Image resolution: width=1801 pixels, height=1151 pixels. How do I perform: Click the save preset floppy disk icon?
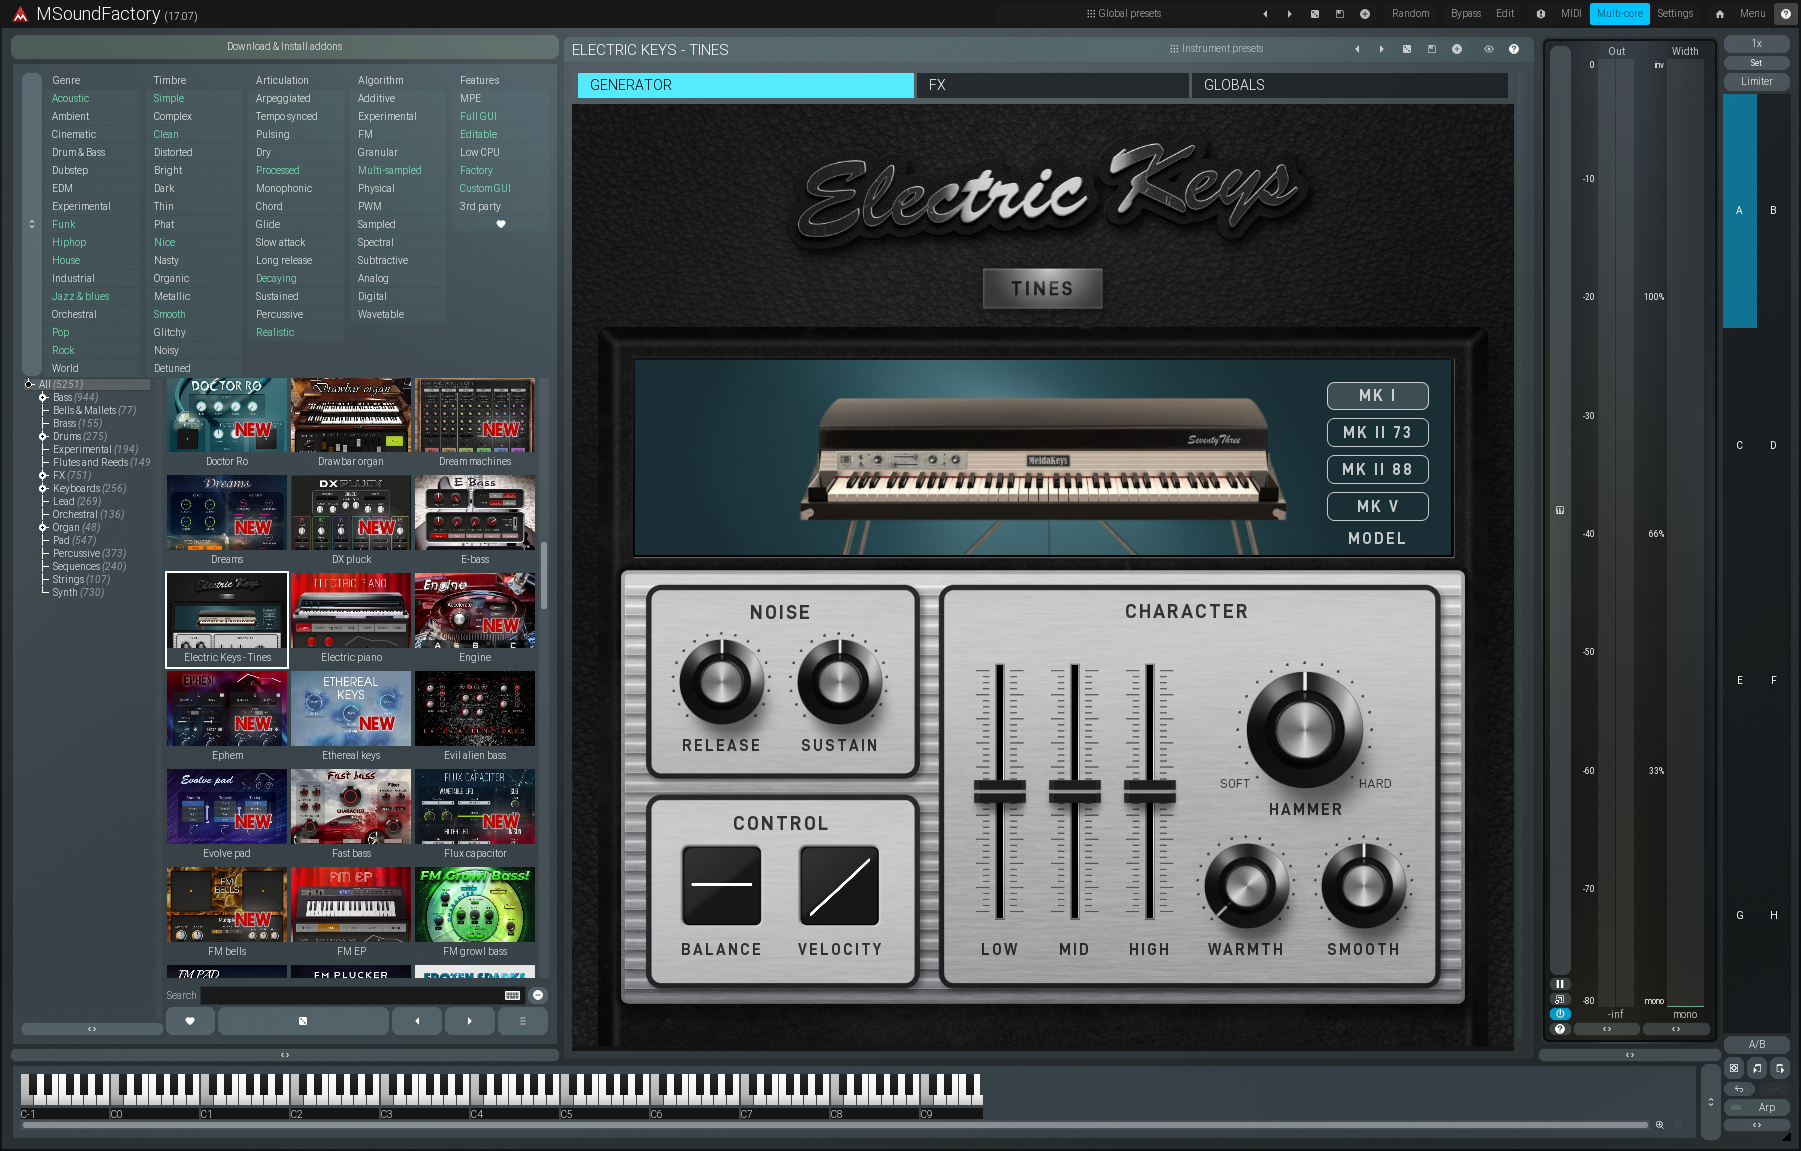point(1430,50)
